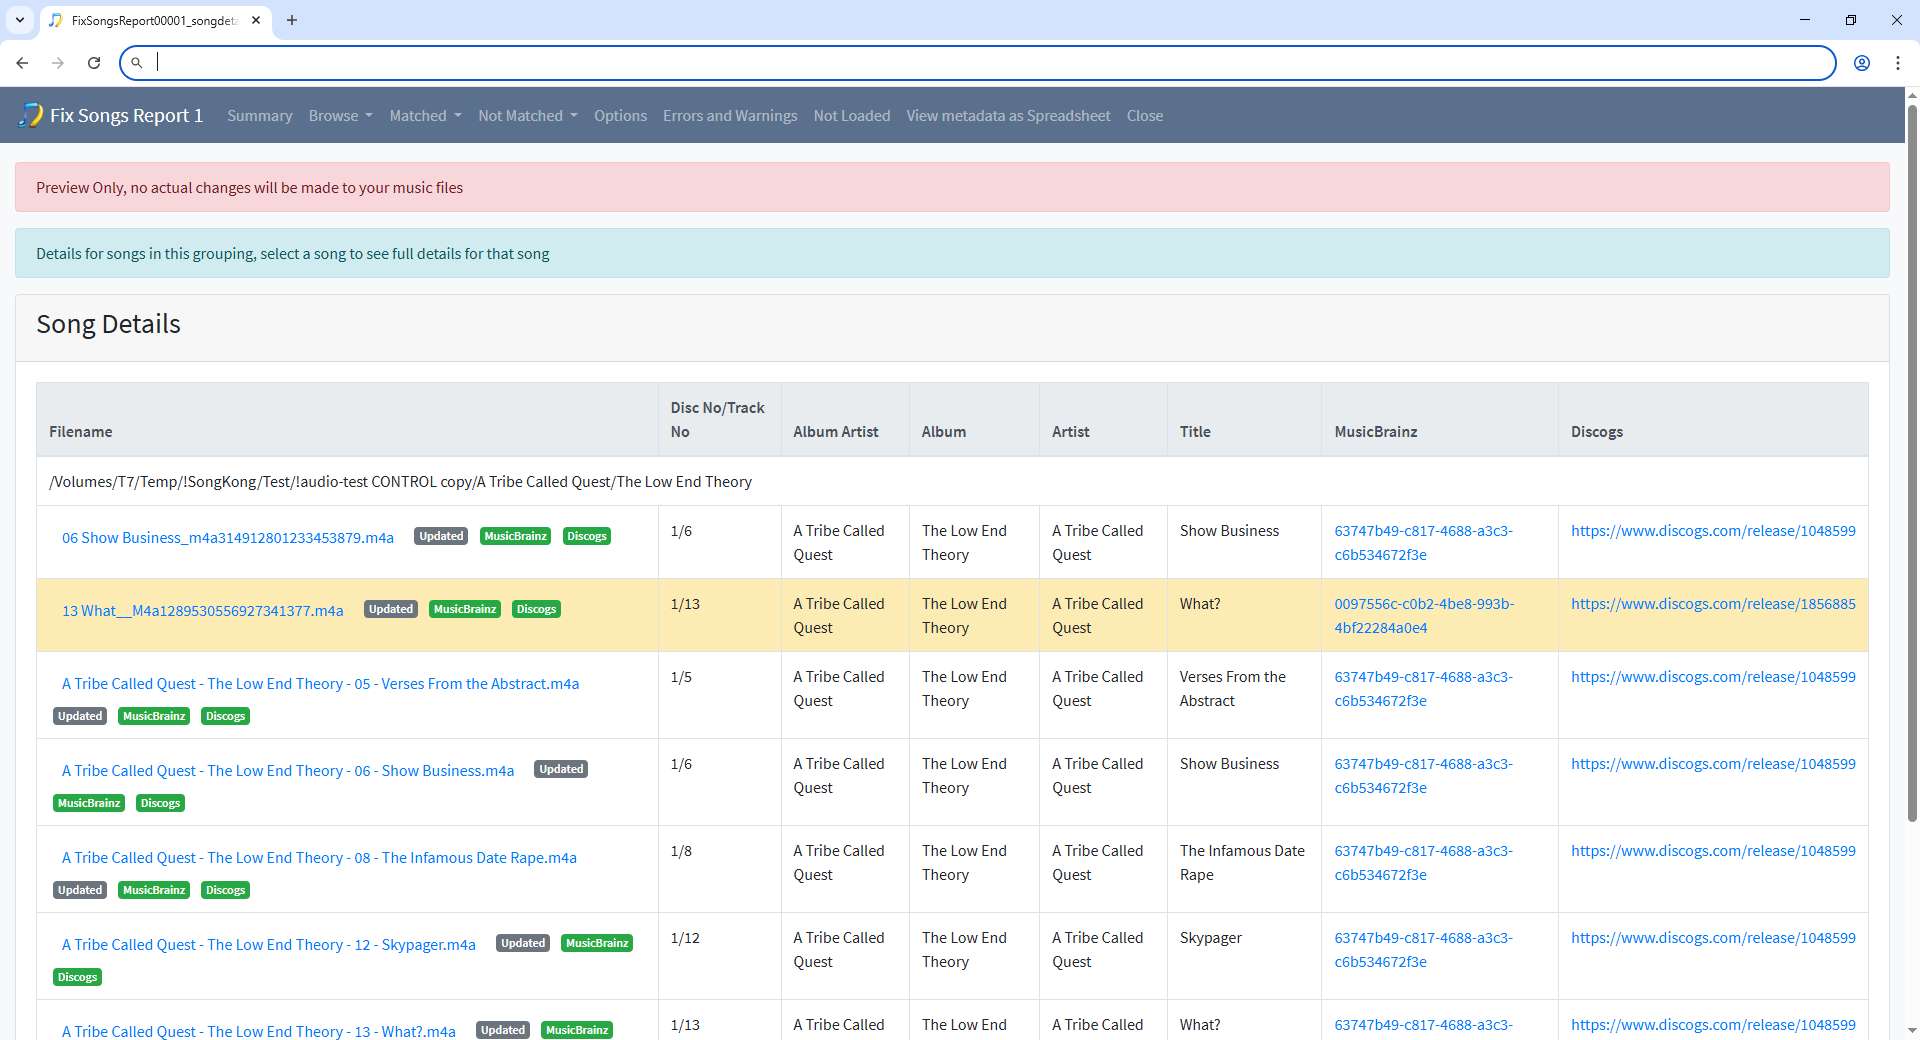
Task: Open MusicBrainz ID 0097556c-c0b2-4be8-993b-4bf22284a0e4
Action: coord(1424,616)
